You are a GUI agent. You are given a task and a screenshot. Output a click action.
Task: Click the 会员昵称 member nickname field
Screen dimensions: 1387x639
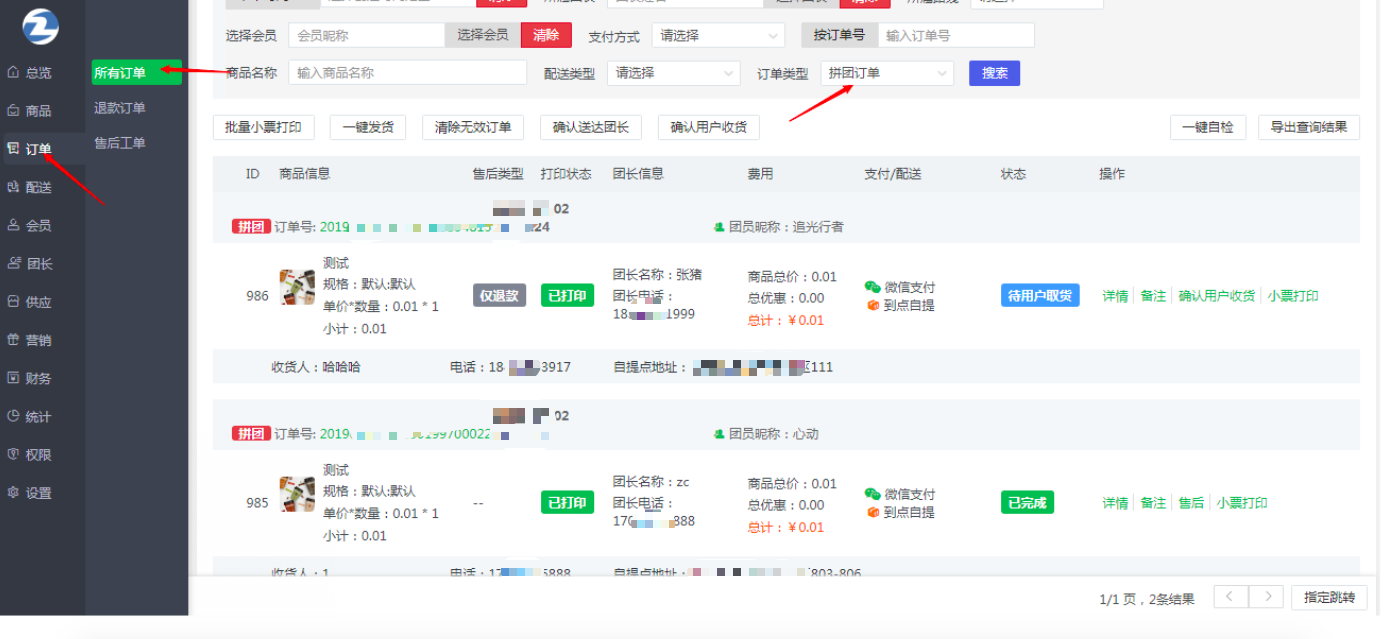[x=367, y=35]
